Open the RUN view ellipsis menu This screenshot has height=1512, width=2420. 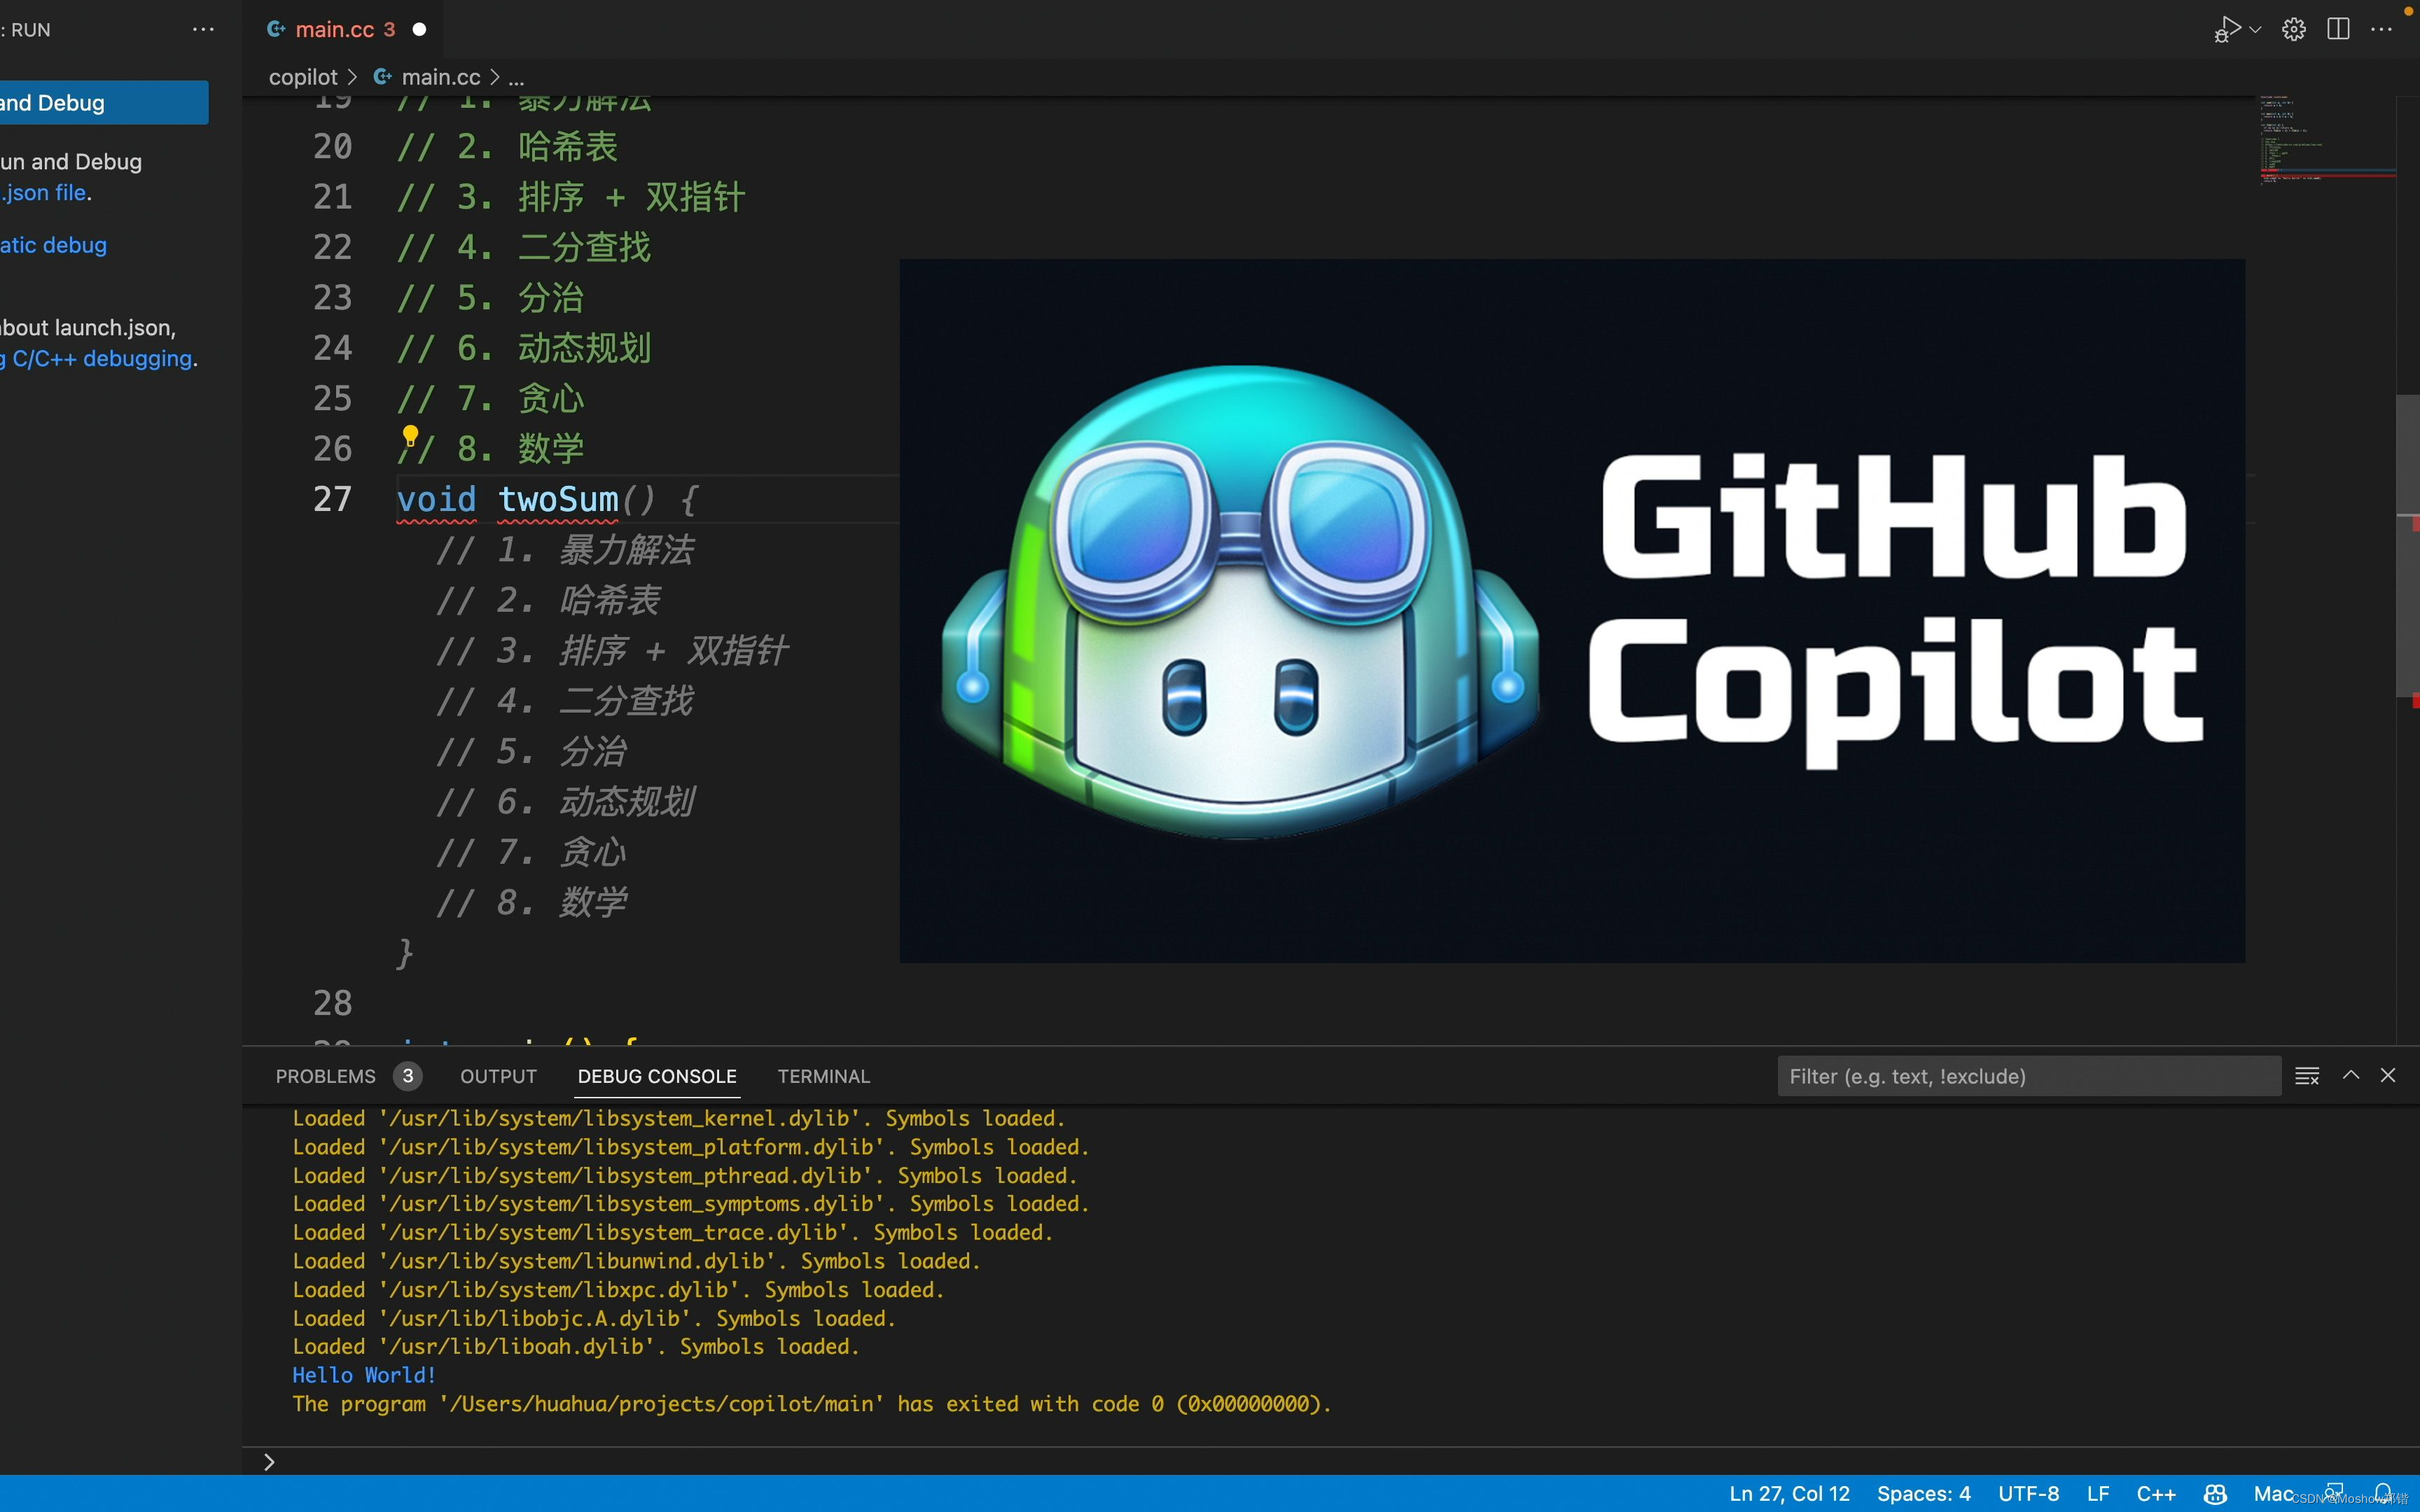[203, 30]
